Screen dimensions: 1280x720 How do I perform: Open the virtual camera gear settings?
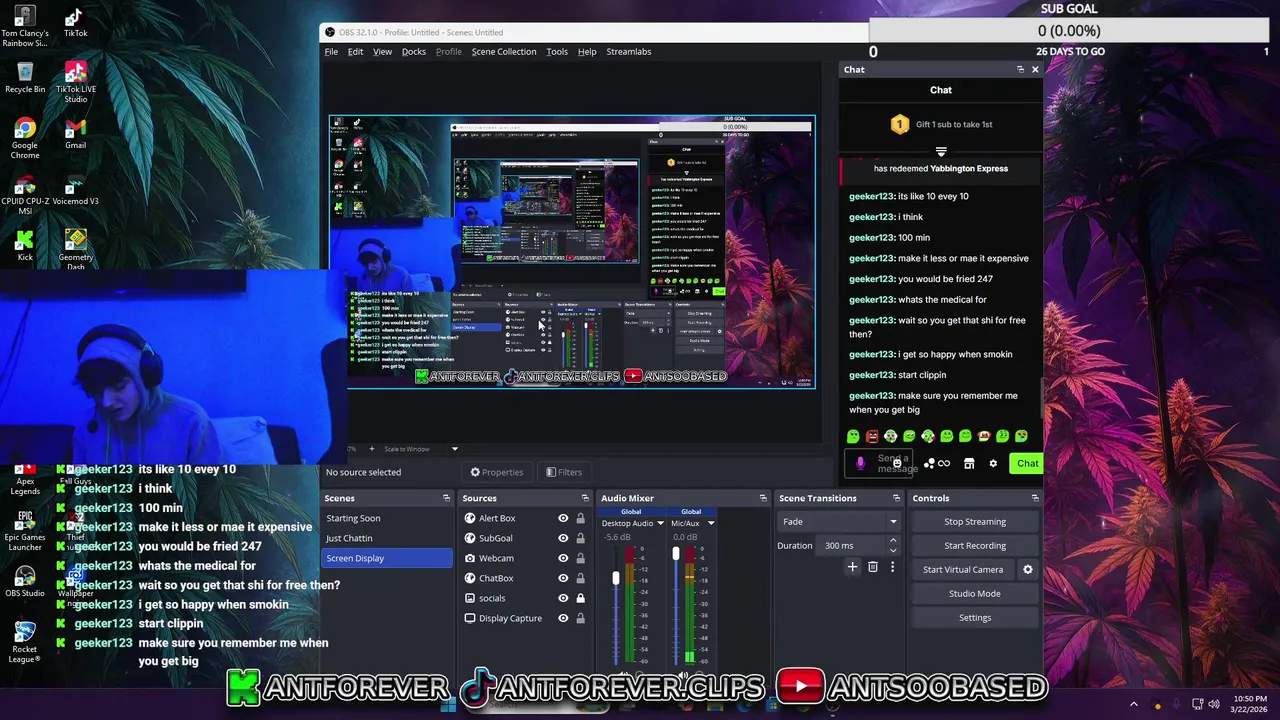point(1027,569)
